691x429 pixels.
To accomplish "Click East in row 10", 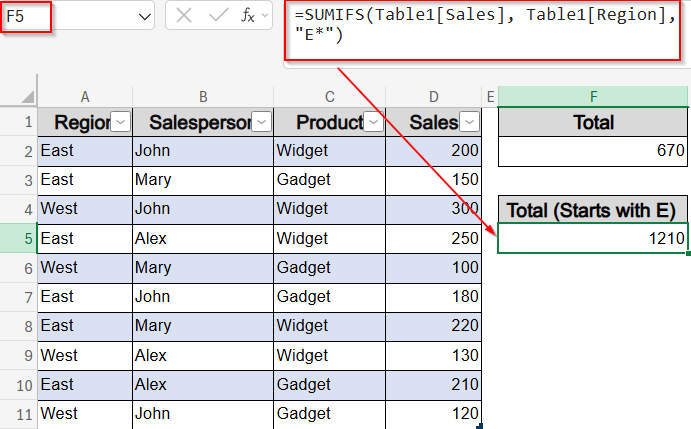I will tap(85, 384).
